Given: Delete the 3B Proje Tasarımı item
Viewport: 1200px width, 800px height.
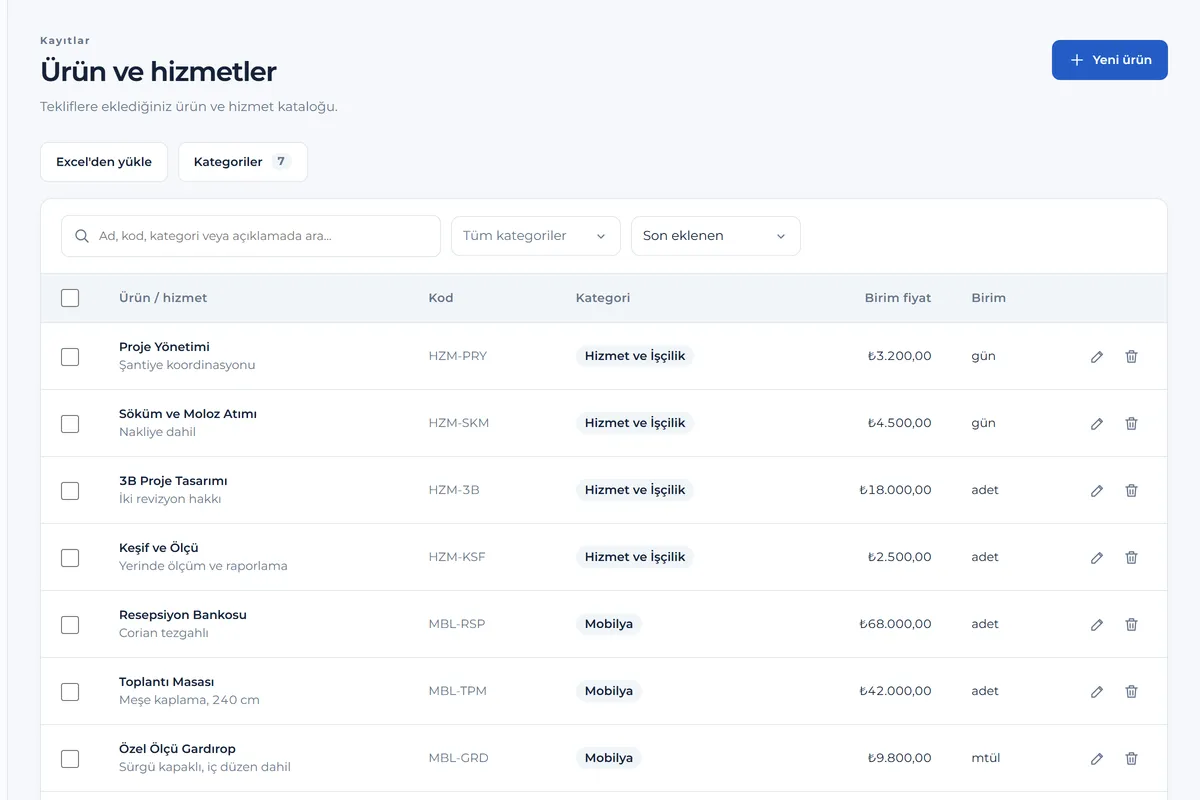Looking at the screenshot, I should pos(1131,490).
